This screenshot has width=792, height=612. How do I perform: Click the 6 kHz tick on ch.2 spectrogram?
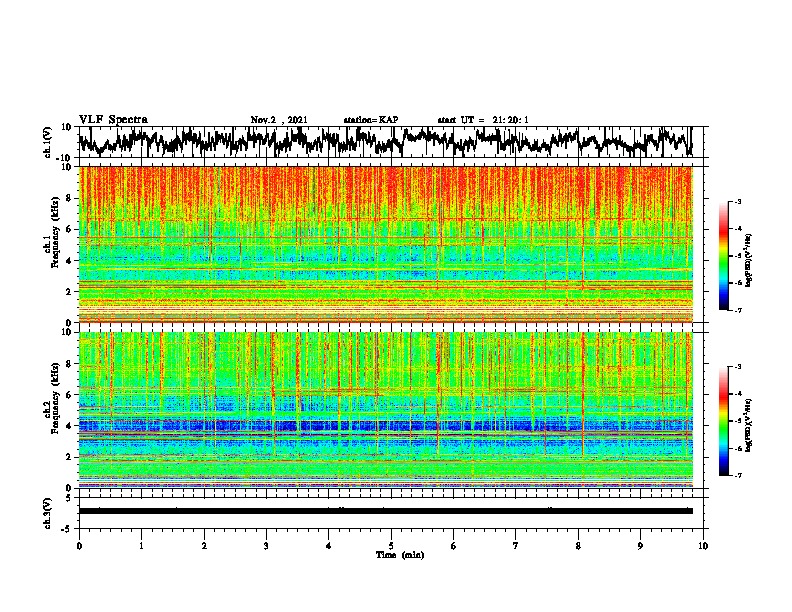click(x=69, y=394)
